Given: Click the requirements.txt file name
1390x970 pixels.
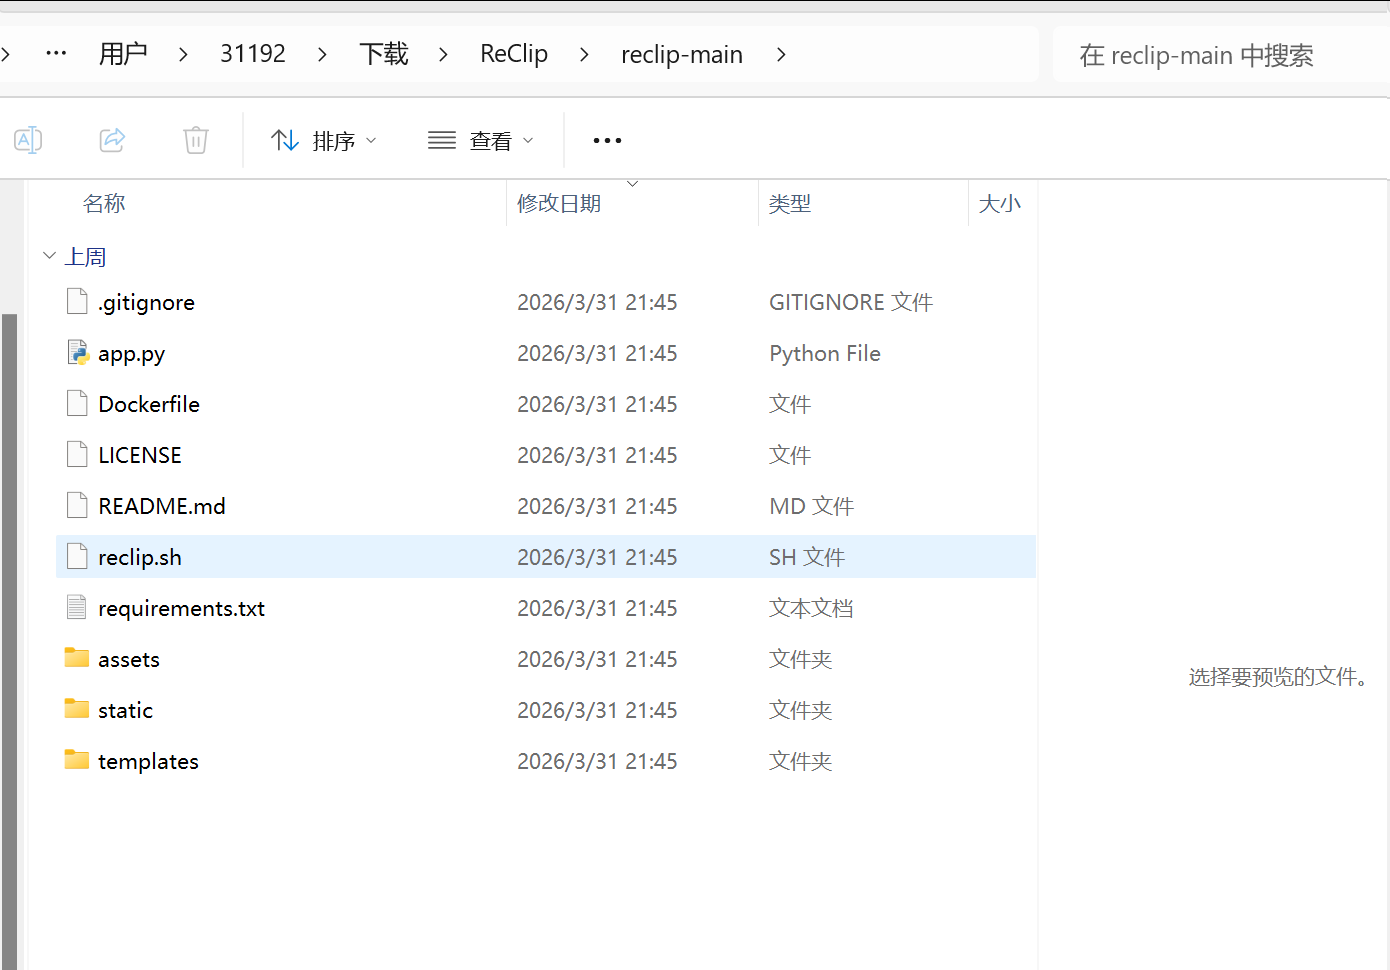Looking at the screenshot, I should click(x=181, y=609).
